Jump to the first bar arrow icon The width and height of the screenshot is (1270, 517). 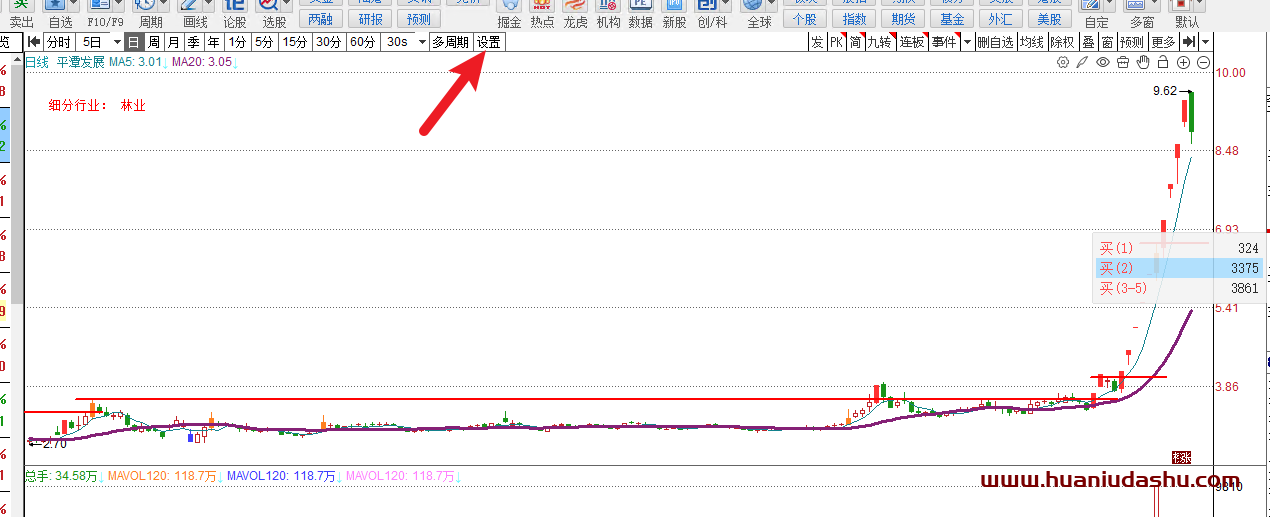[34, 42]
